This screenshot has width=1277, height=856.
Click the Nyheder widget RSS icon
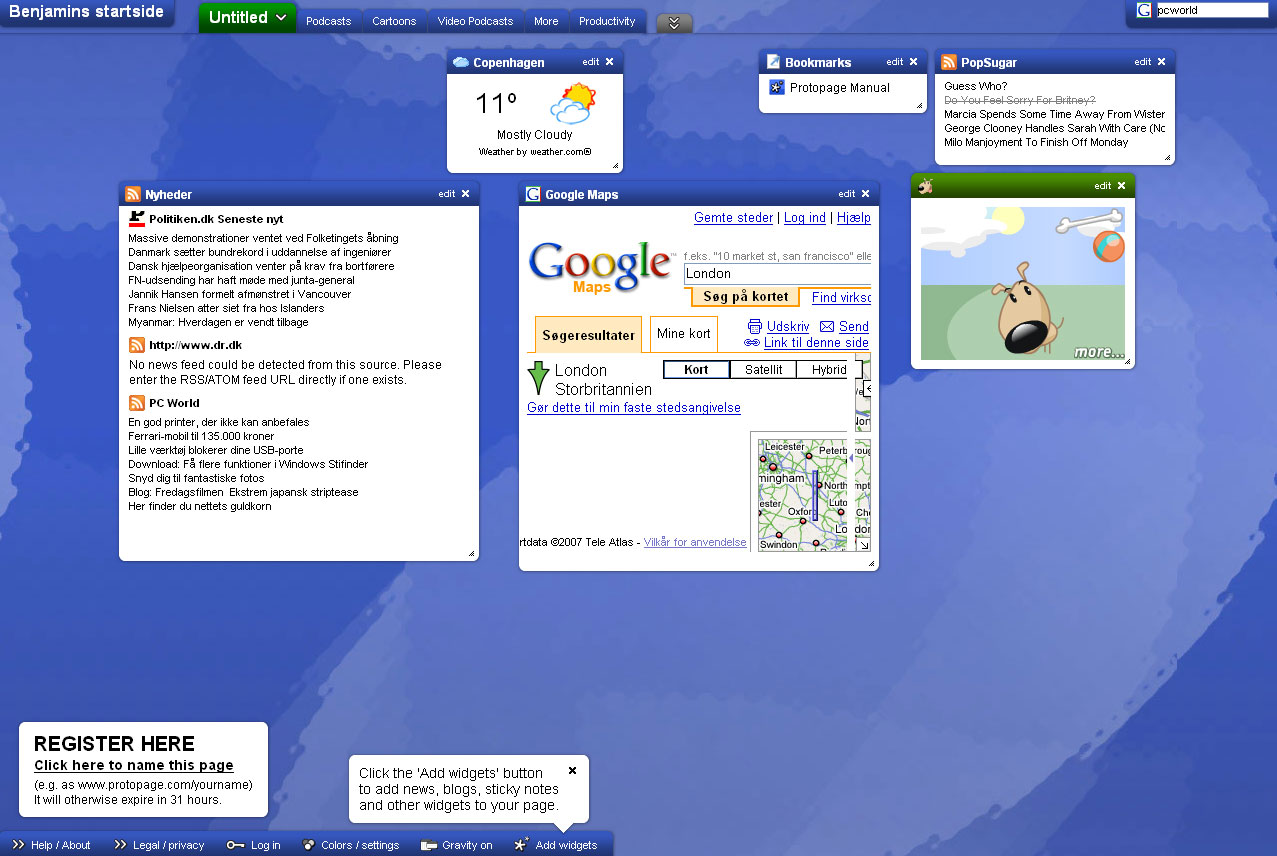pyautogui.click(x=133, y=194)
